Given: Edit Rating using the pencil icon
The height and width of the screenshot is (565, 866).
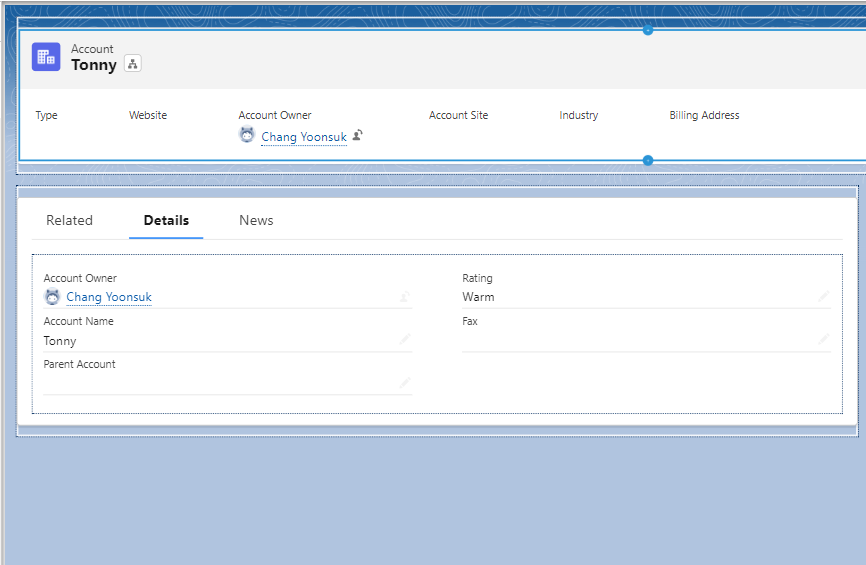Looking at the screenshot, I should pyautogui.click(x=823, y=297).
